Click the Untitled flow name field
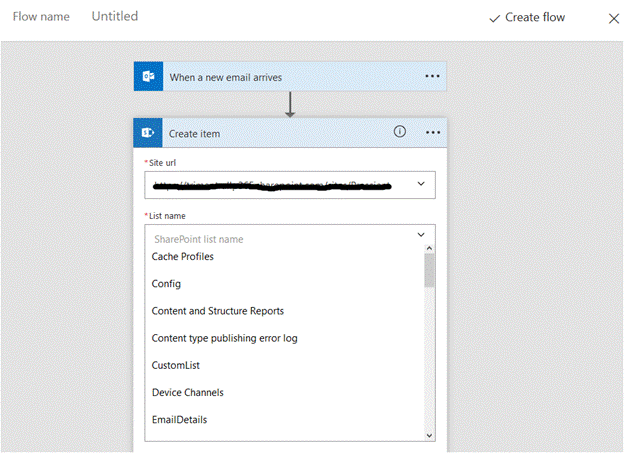Image resolution: width=624 pixels, height=453 pixels. point(115,17)
